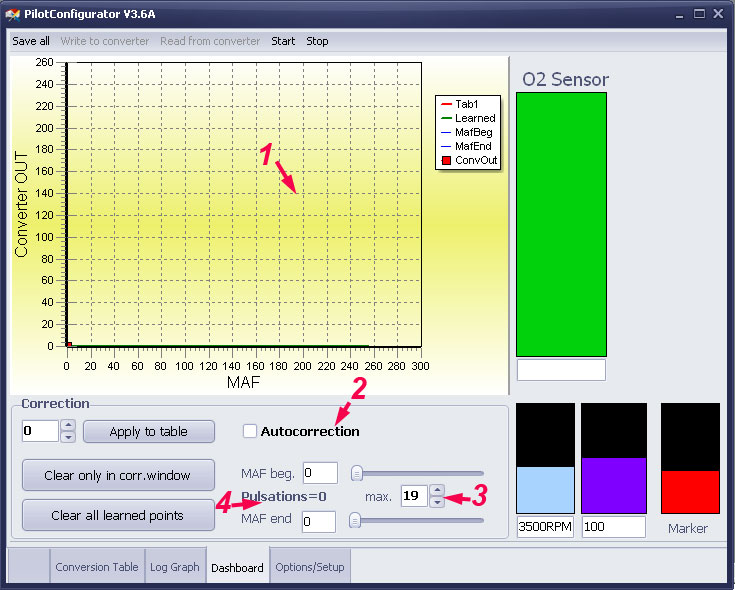Click Tab1 legend entry
This screenshot has width=735, height=590.
point(460,104)
